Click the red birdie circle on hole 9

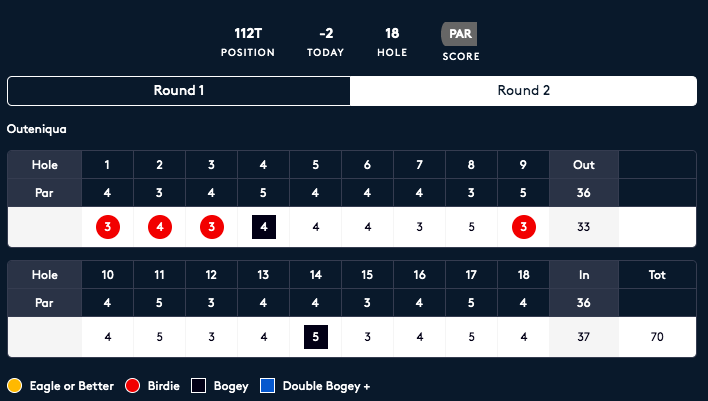(524, 227)
